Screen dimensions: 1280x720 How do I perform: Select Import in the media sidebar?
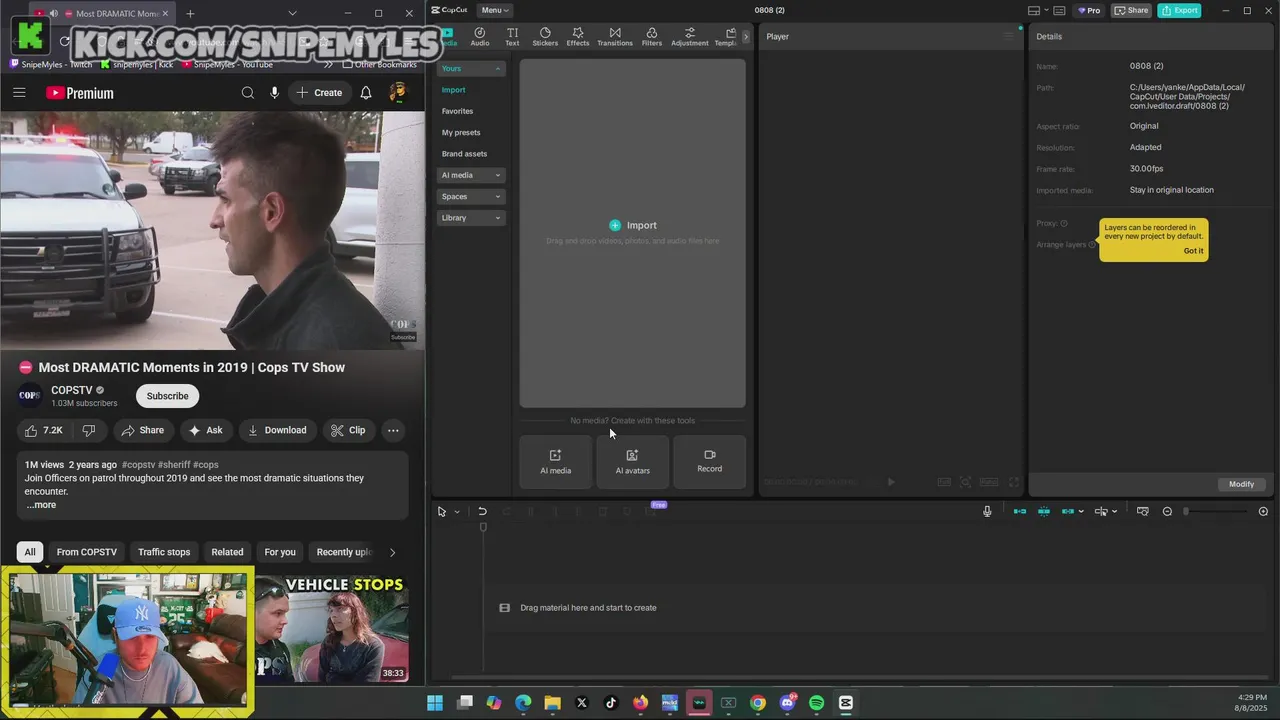[x=454, y=90]
